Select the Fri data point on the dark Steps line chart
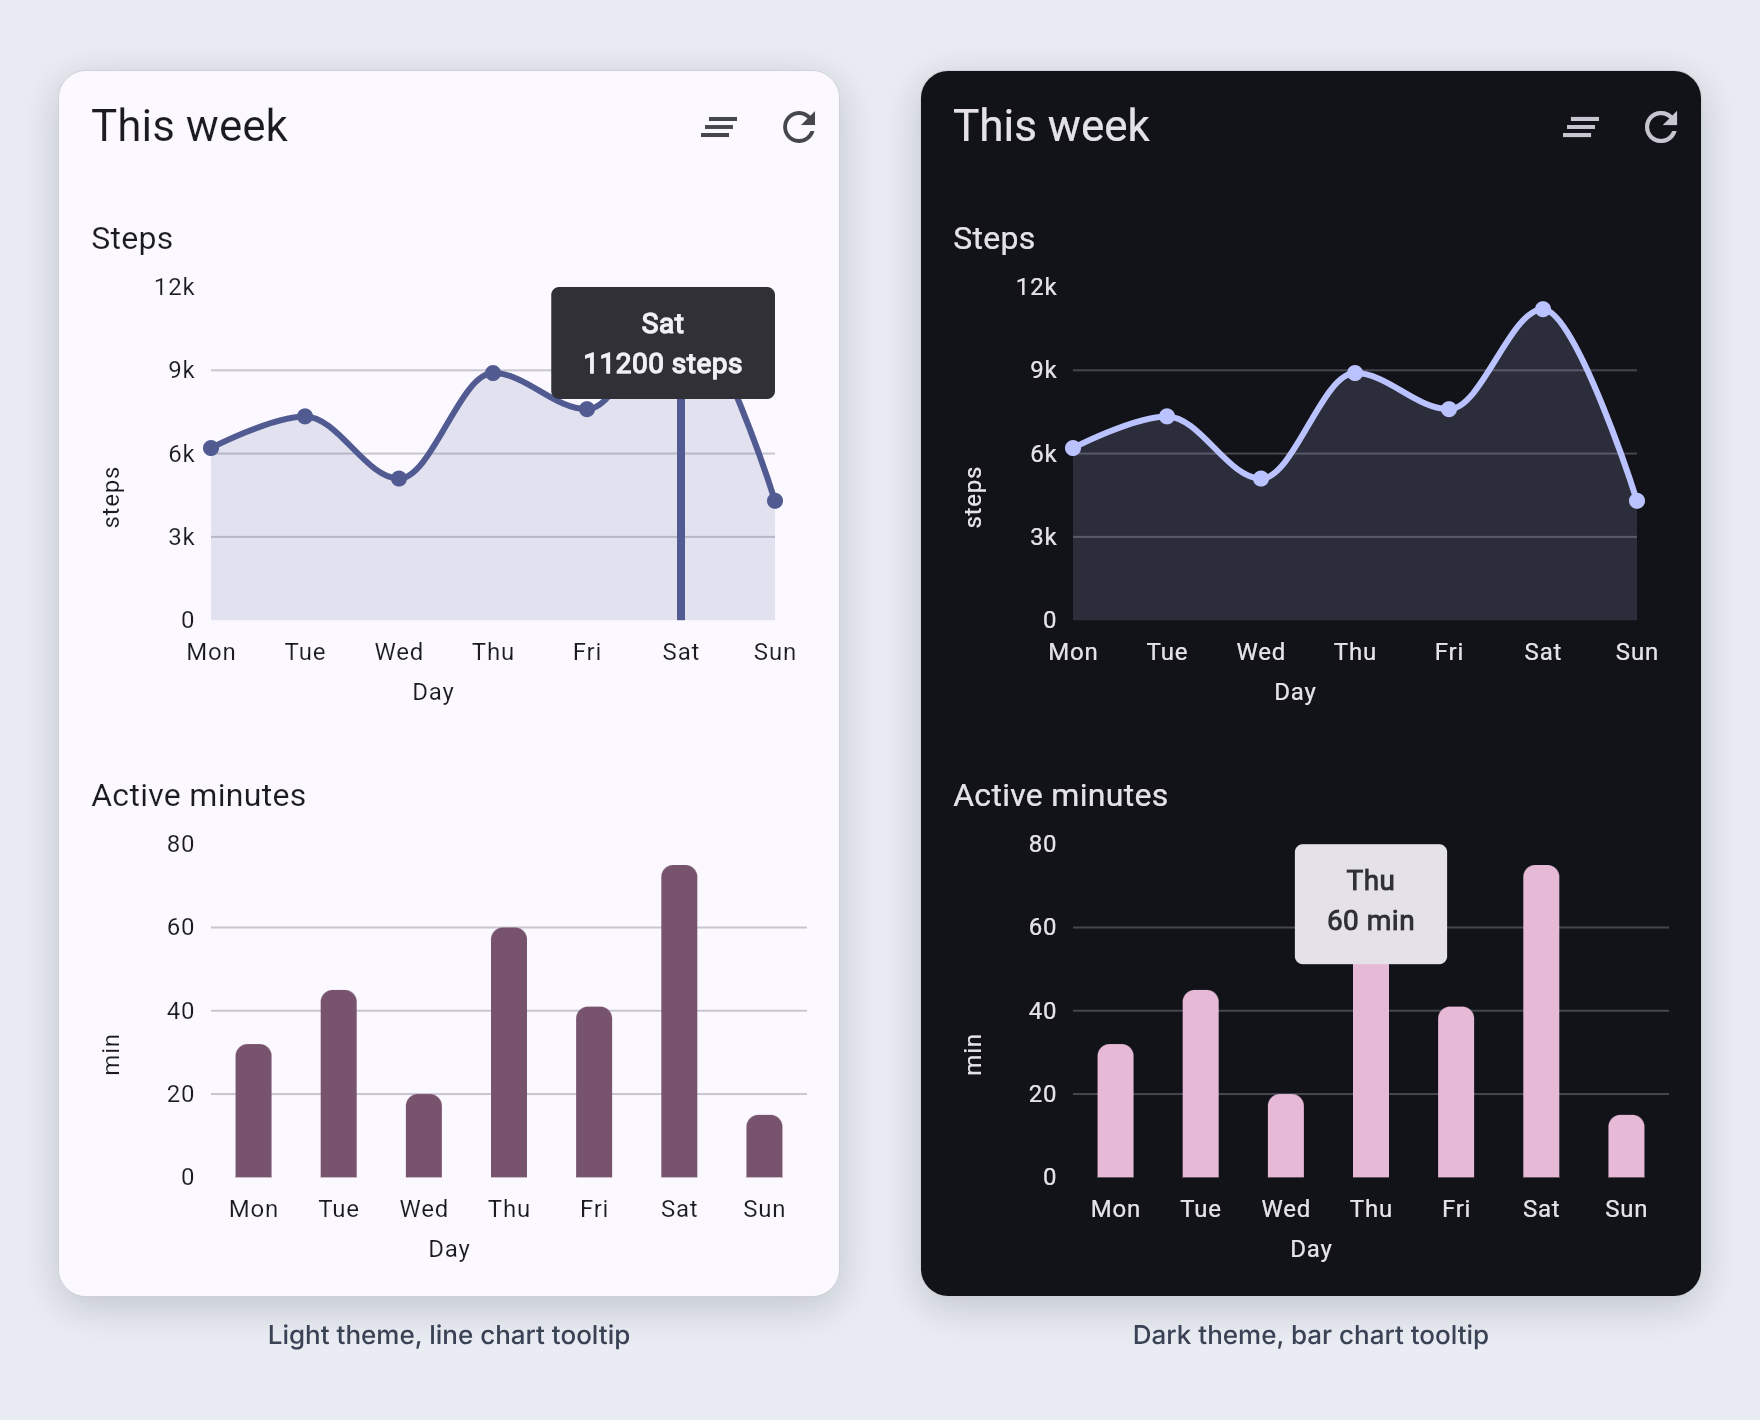Image resolution: width=1760 pixels, height=1420 pixels. click(1449, 409)
